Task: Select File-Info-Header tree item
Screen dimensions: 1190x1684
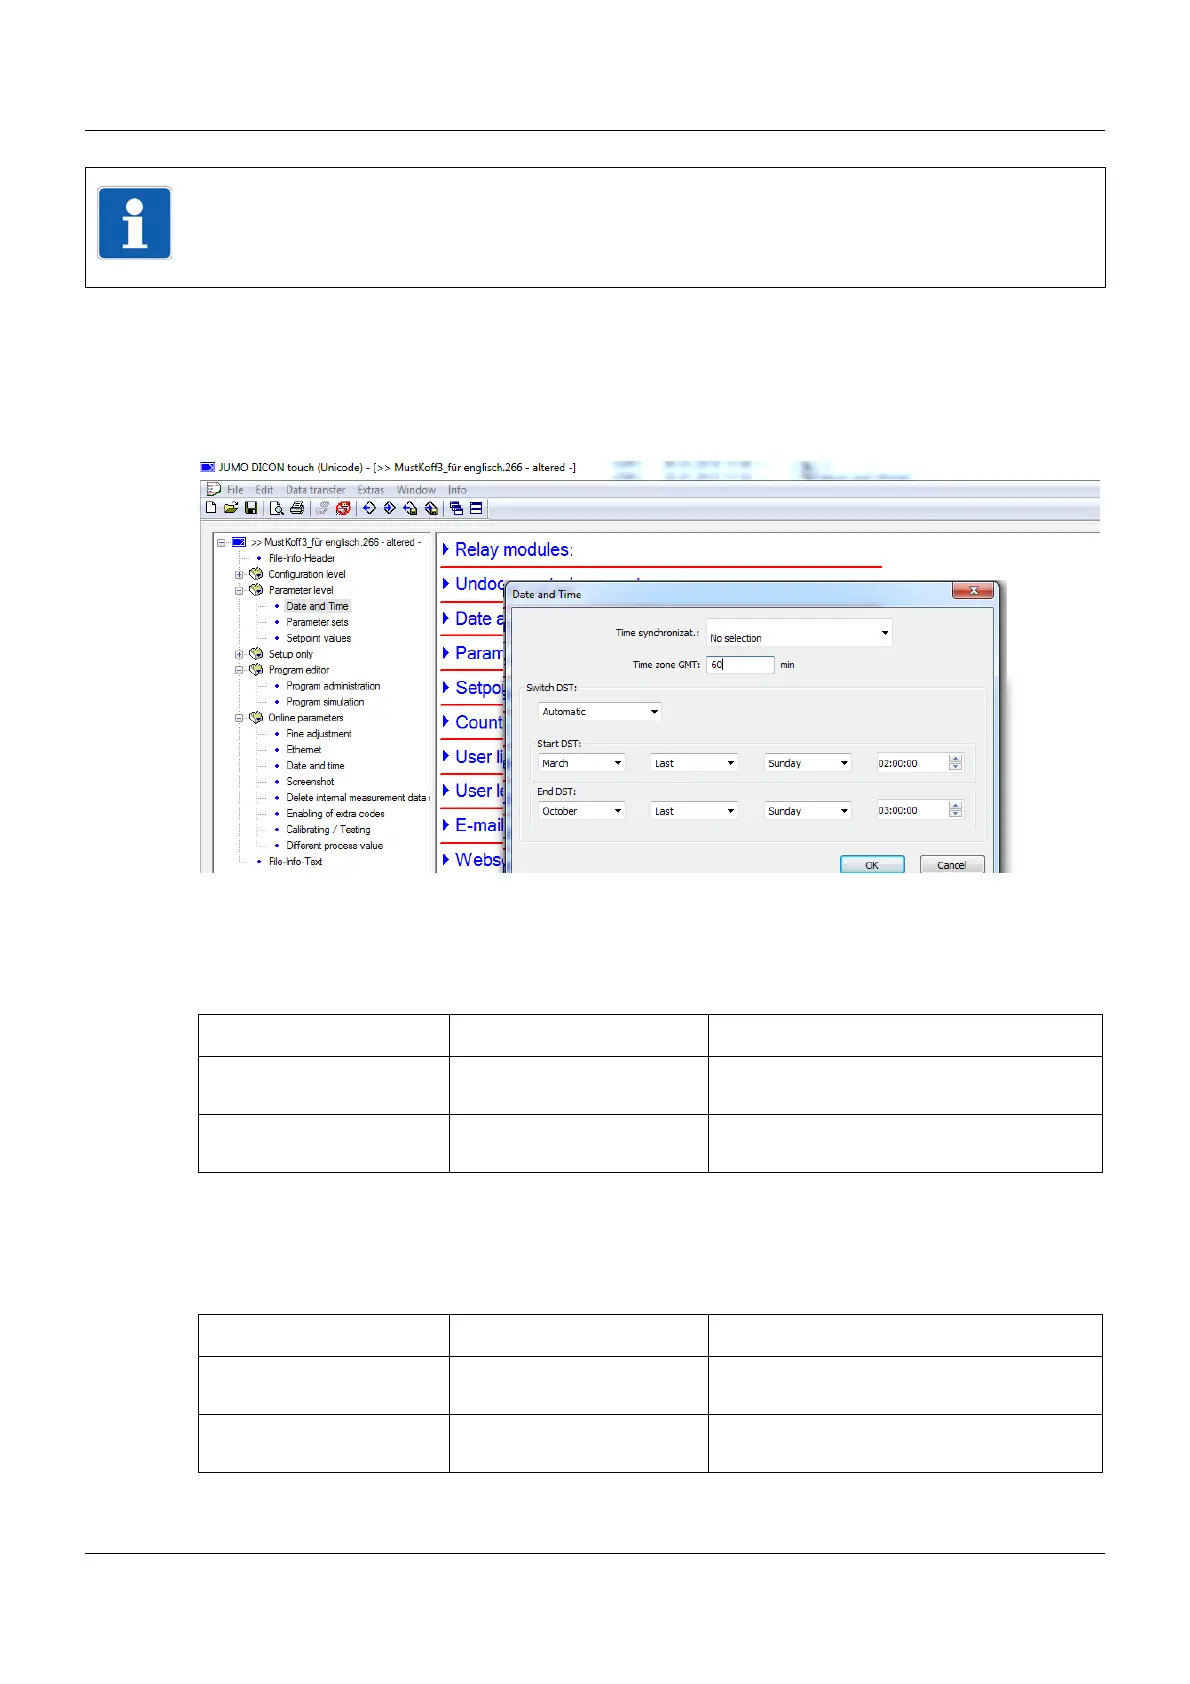Action: pos(302,558)
